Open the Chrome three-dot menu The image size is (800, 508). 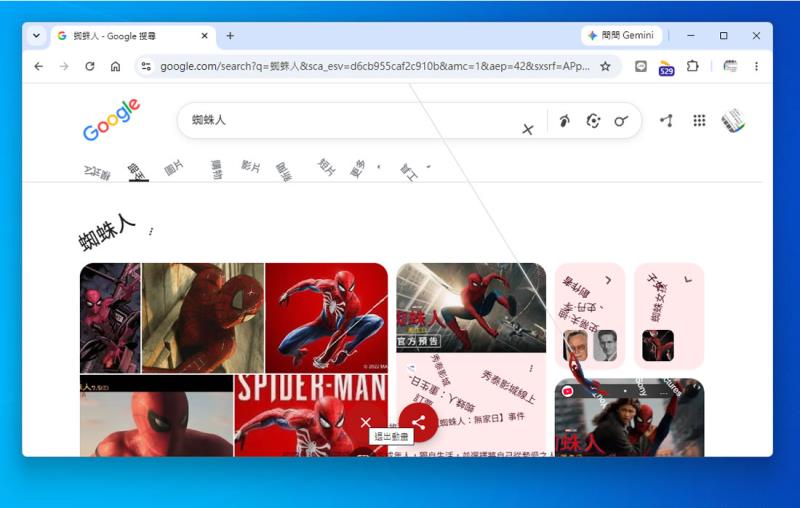(756, 66)
